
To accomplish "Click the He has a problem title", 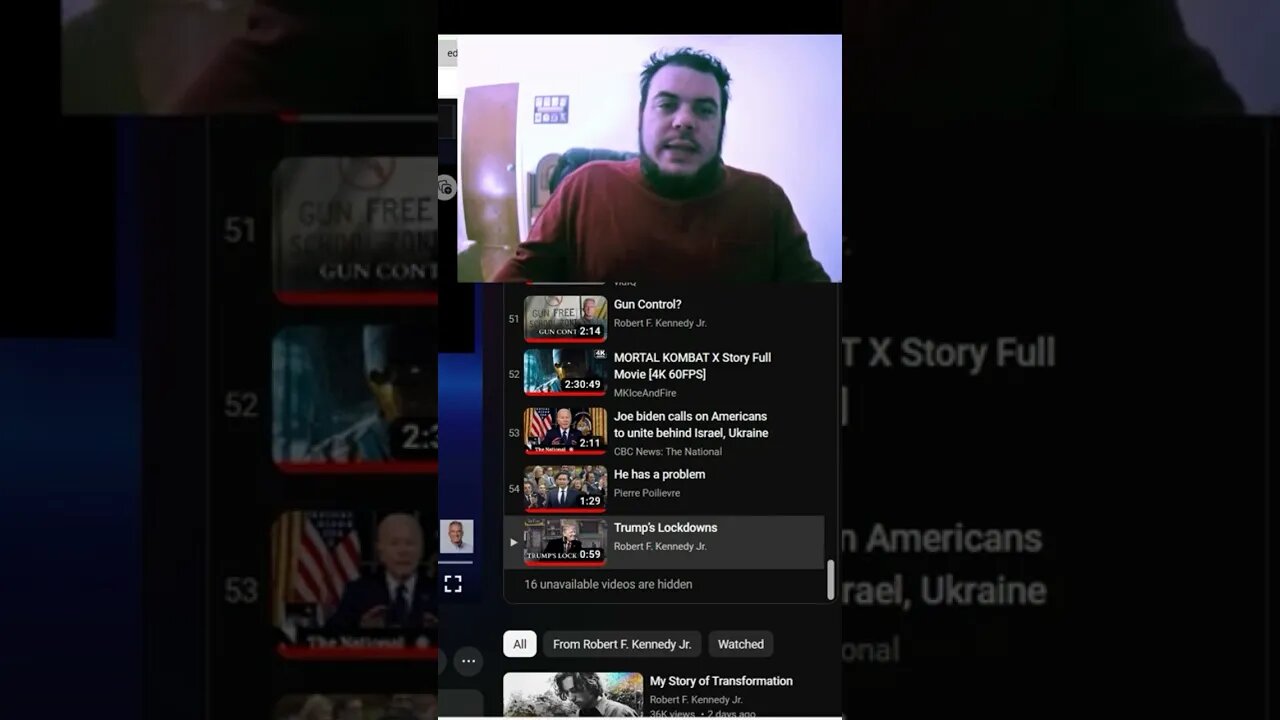I will [660, 475].
